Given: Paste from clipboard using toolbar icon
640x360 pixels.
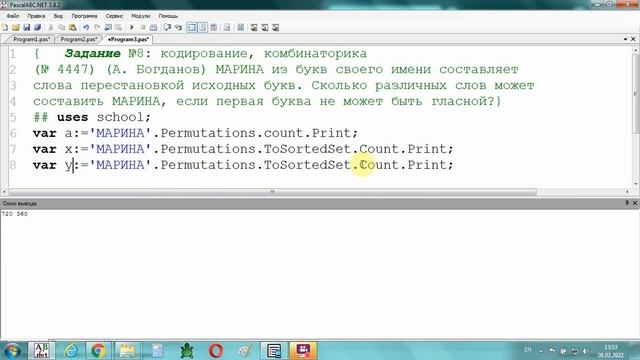Looking at the screenshot, I should [73, 27].
